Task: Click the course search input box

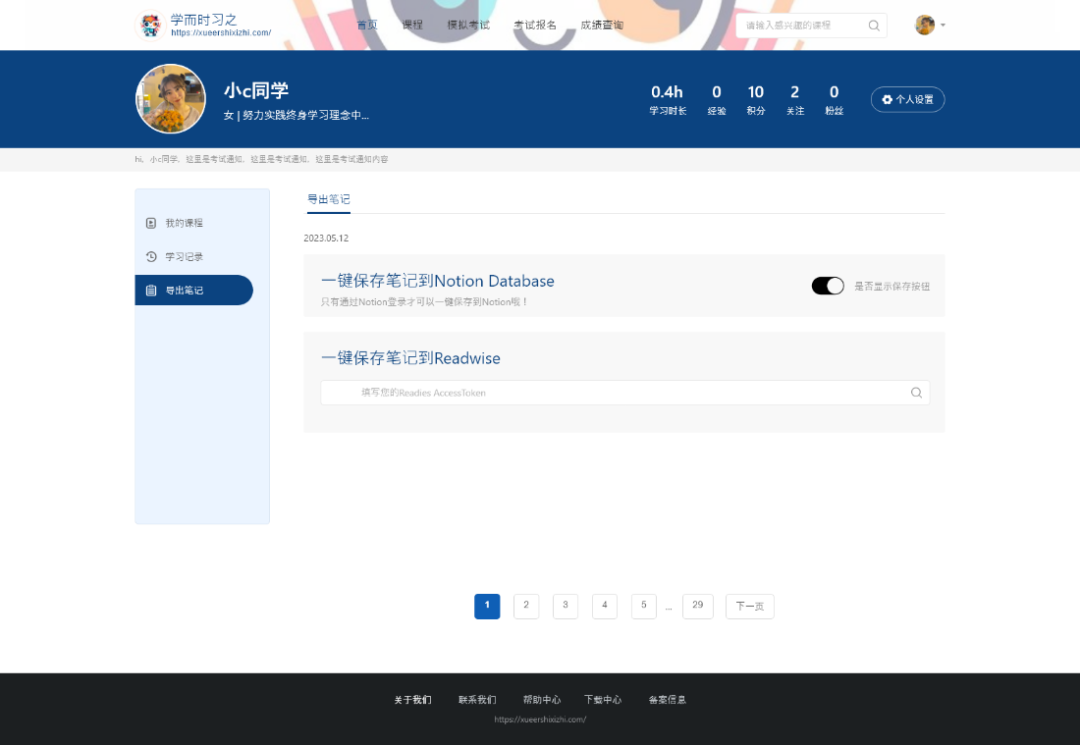Action: tap(800, 25)
